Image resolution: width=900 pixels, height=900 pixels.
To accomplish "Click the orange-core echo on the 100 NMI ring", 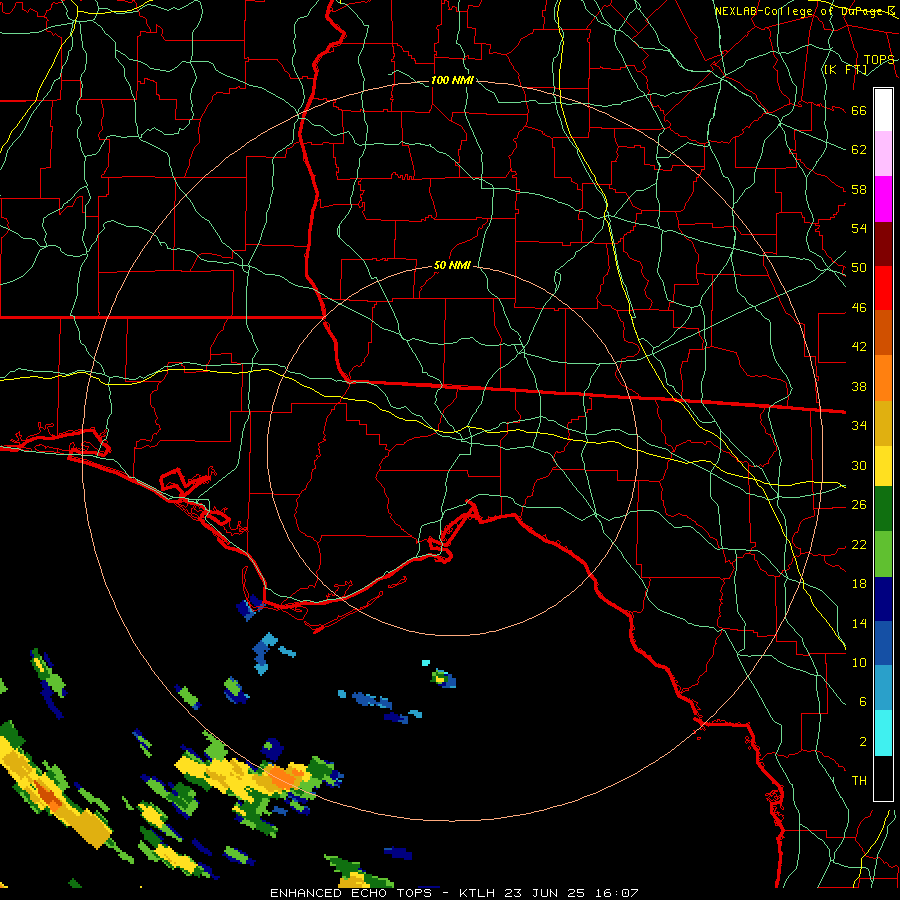I will click(x=284, y=778).
